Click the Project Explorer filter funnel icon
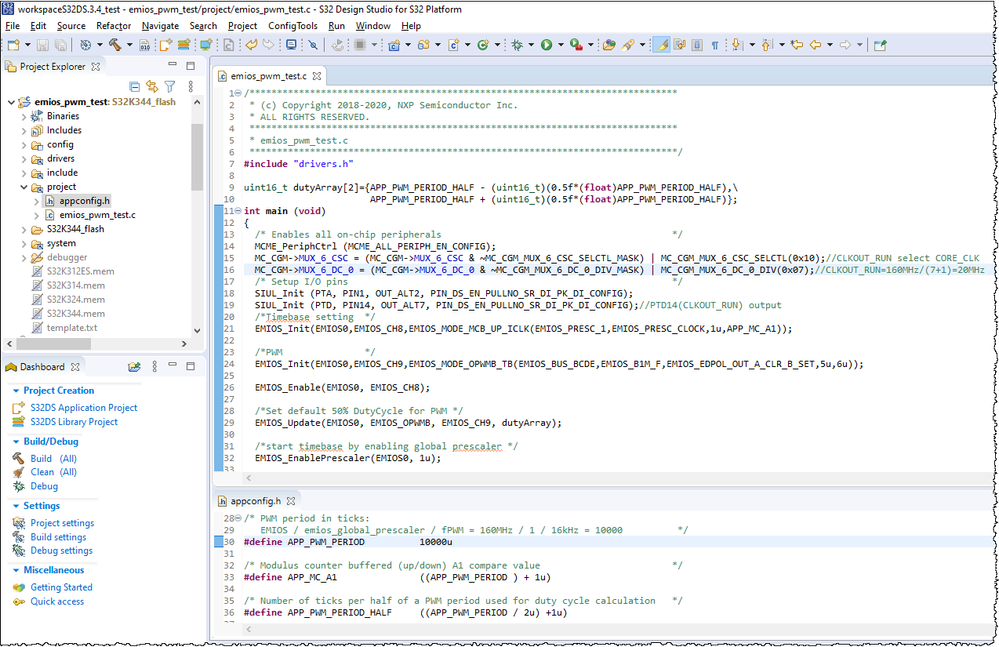 170,86
